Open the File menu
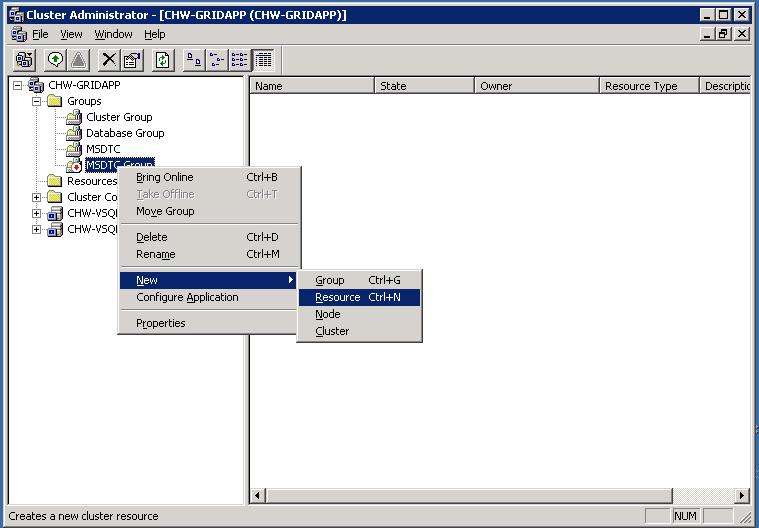Screen dimensions: 759x528 40,34
